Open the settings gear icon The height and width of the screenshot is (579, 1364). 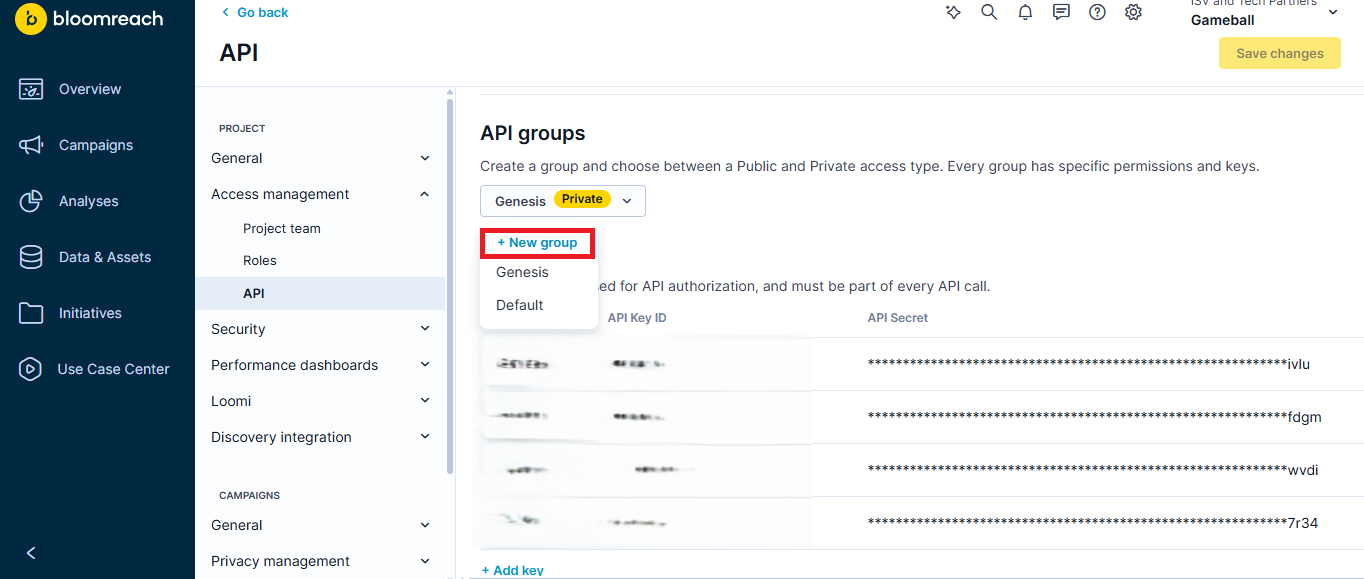click(1133, 12)
